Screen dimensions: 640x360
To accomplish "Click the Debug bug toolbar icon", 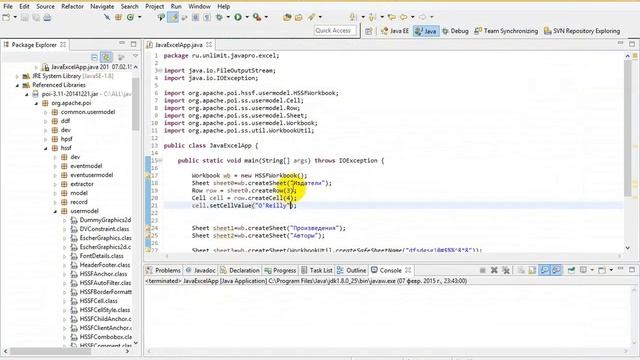I will pos(220,17).
